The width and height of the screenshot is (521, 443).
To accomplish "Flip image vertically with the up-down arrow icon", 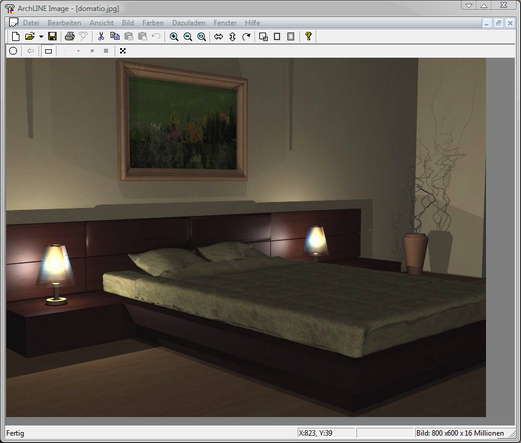I will pyautogui.click(x=232, y=37).
